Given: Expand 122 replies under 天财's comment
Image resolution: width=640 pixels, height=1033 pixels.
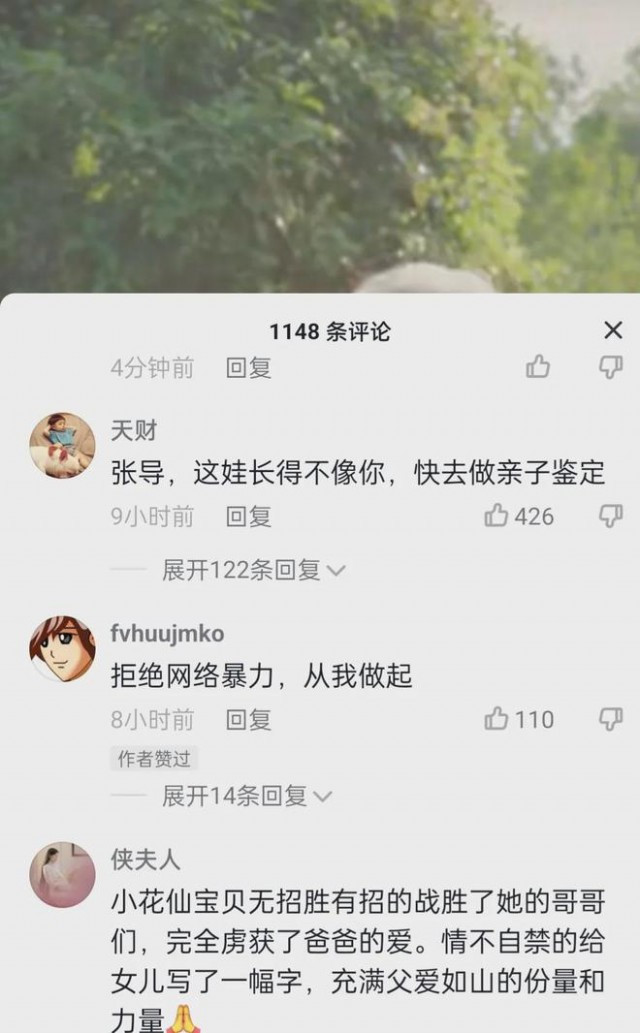Looking at the screenshot, I should 254,570.
